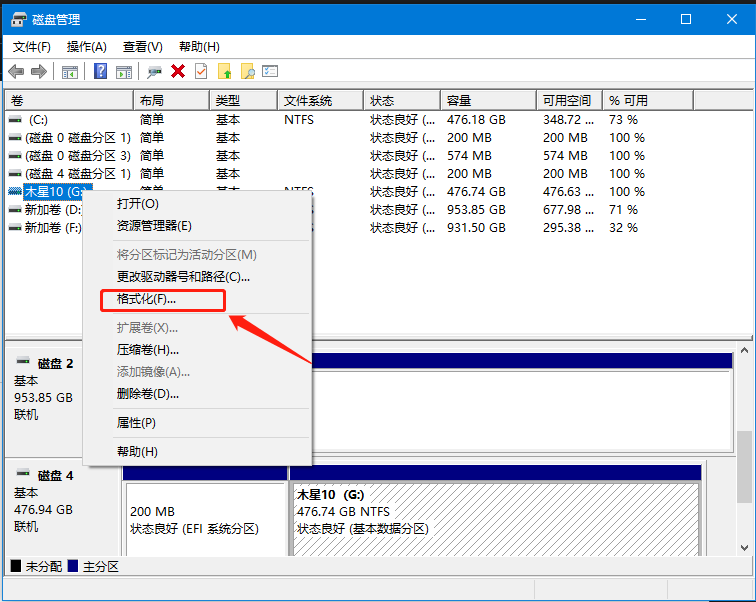Click the 磁盘 4 disk label panel
The width and height of the screenshot is (756, 602).
coord(62,500)
